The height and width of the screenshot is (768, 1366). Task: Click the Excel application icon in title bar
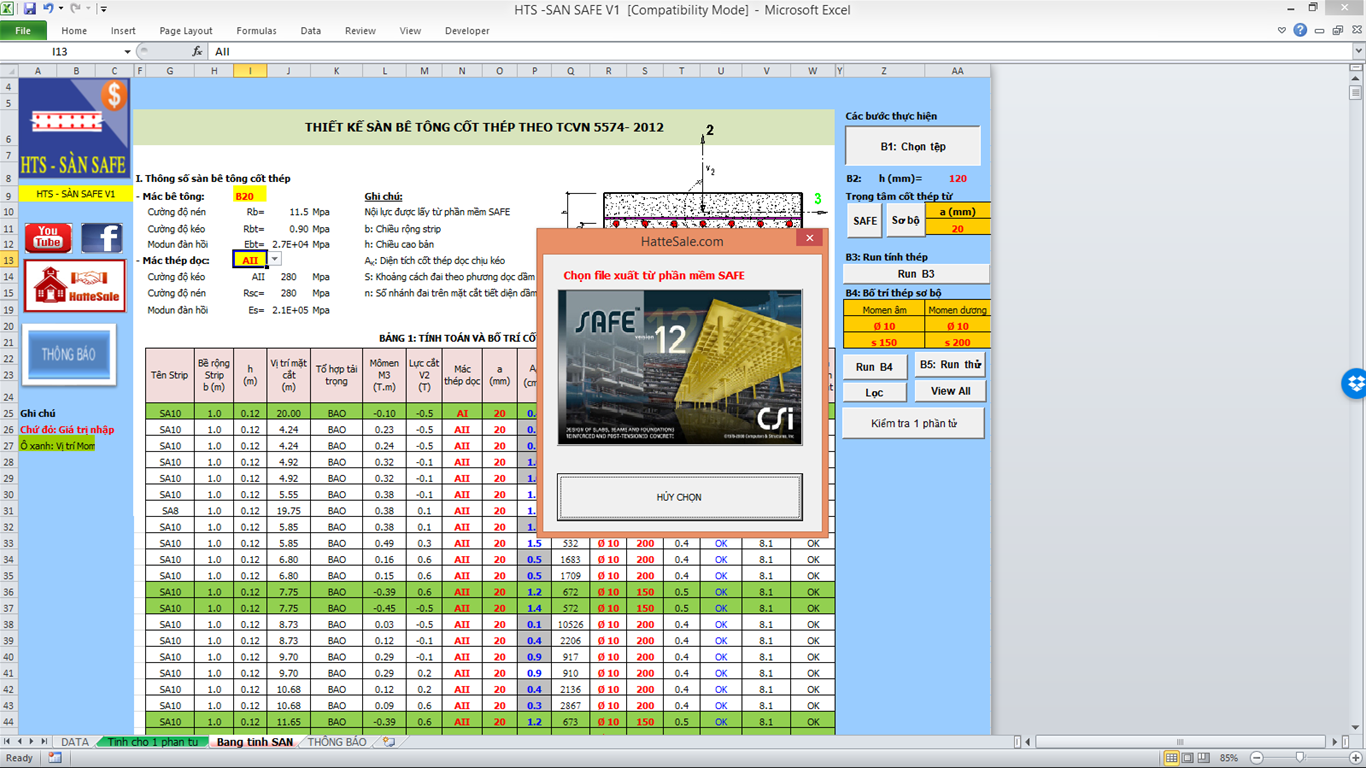pos(9,9)
